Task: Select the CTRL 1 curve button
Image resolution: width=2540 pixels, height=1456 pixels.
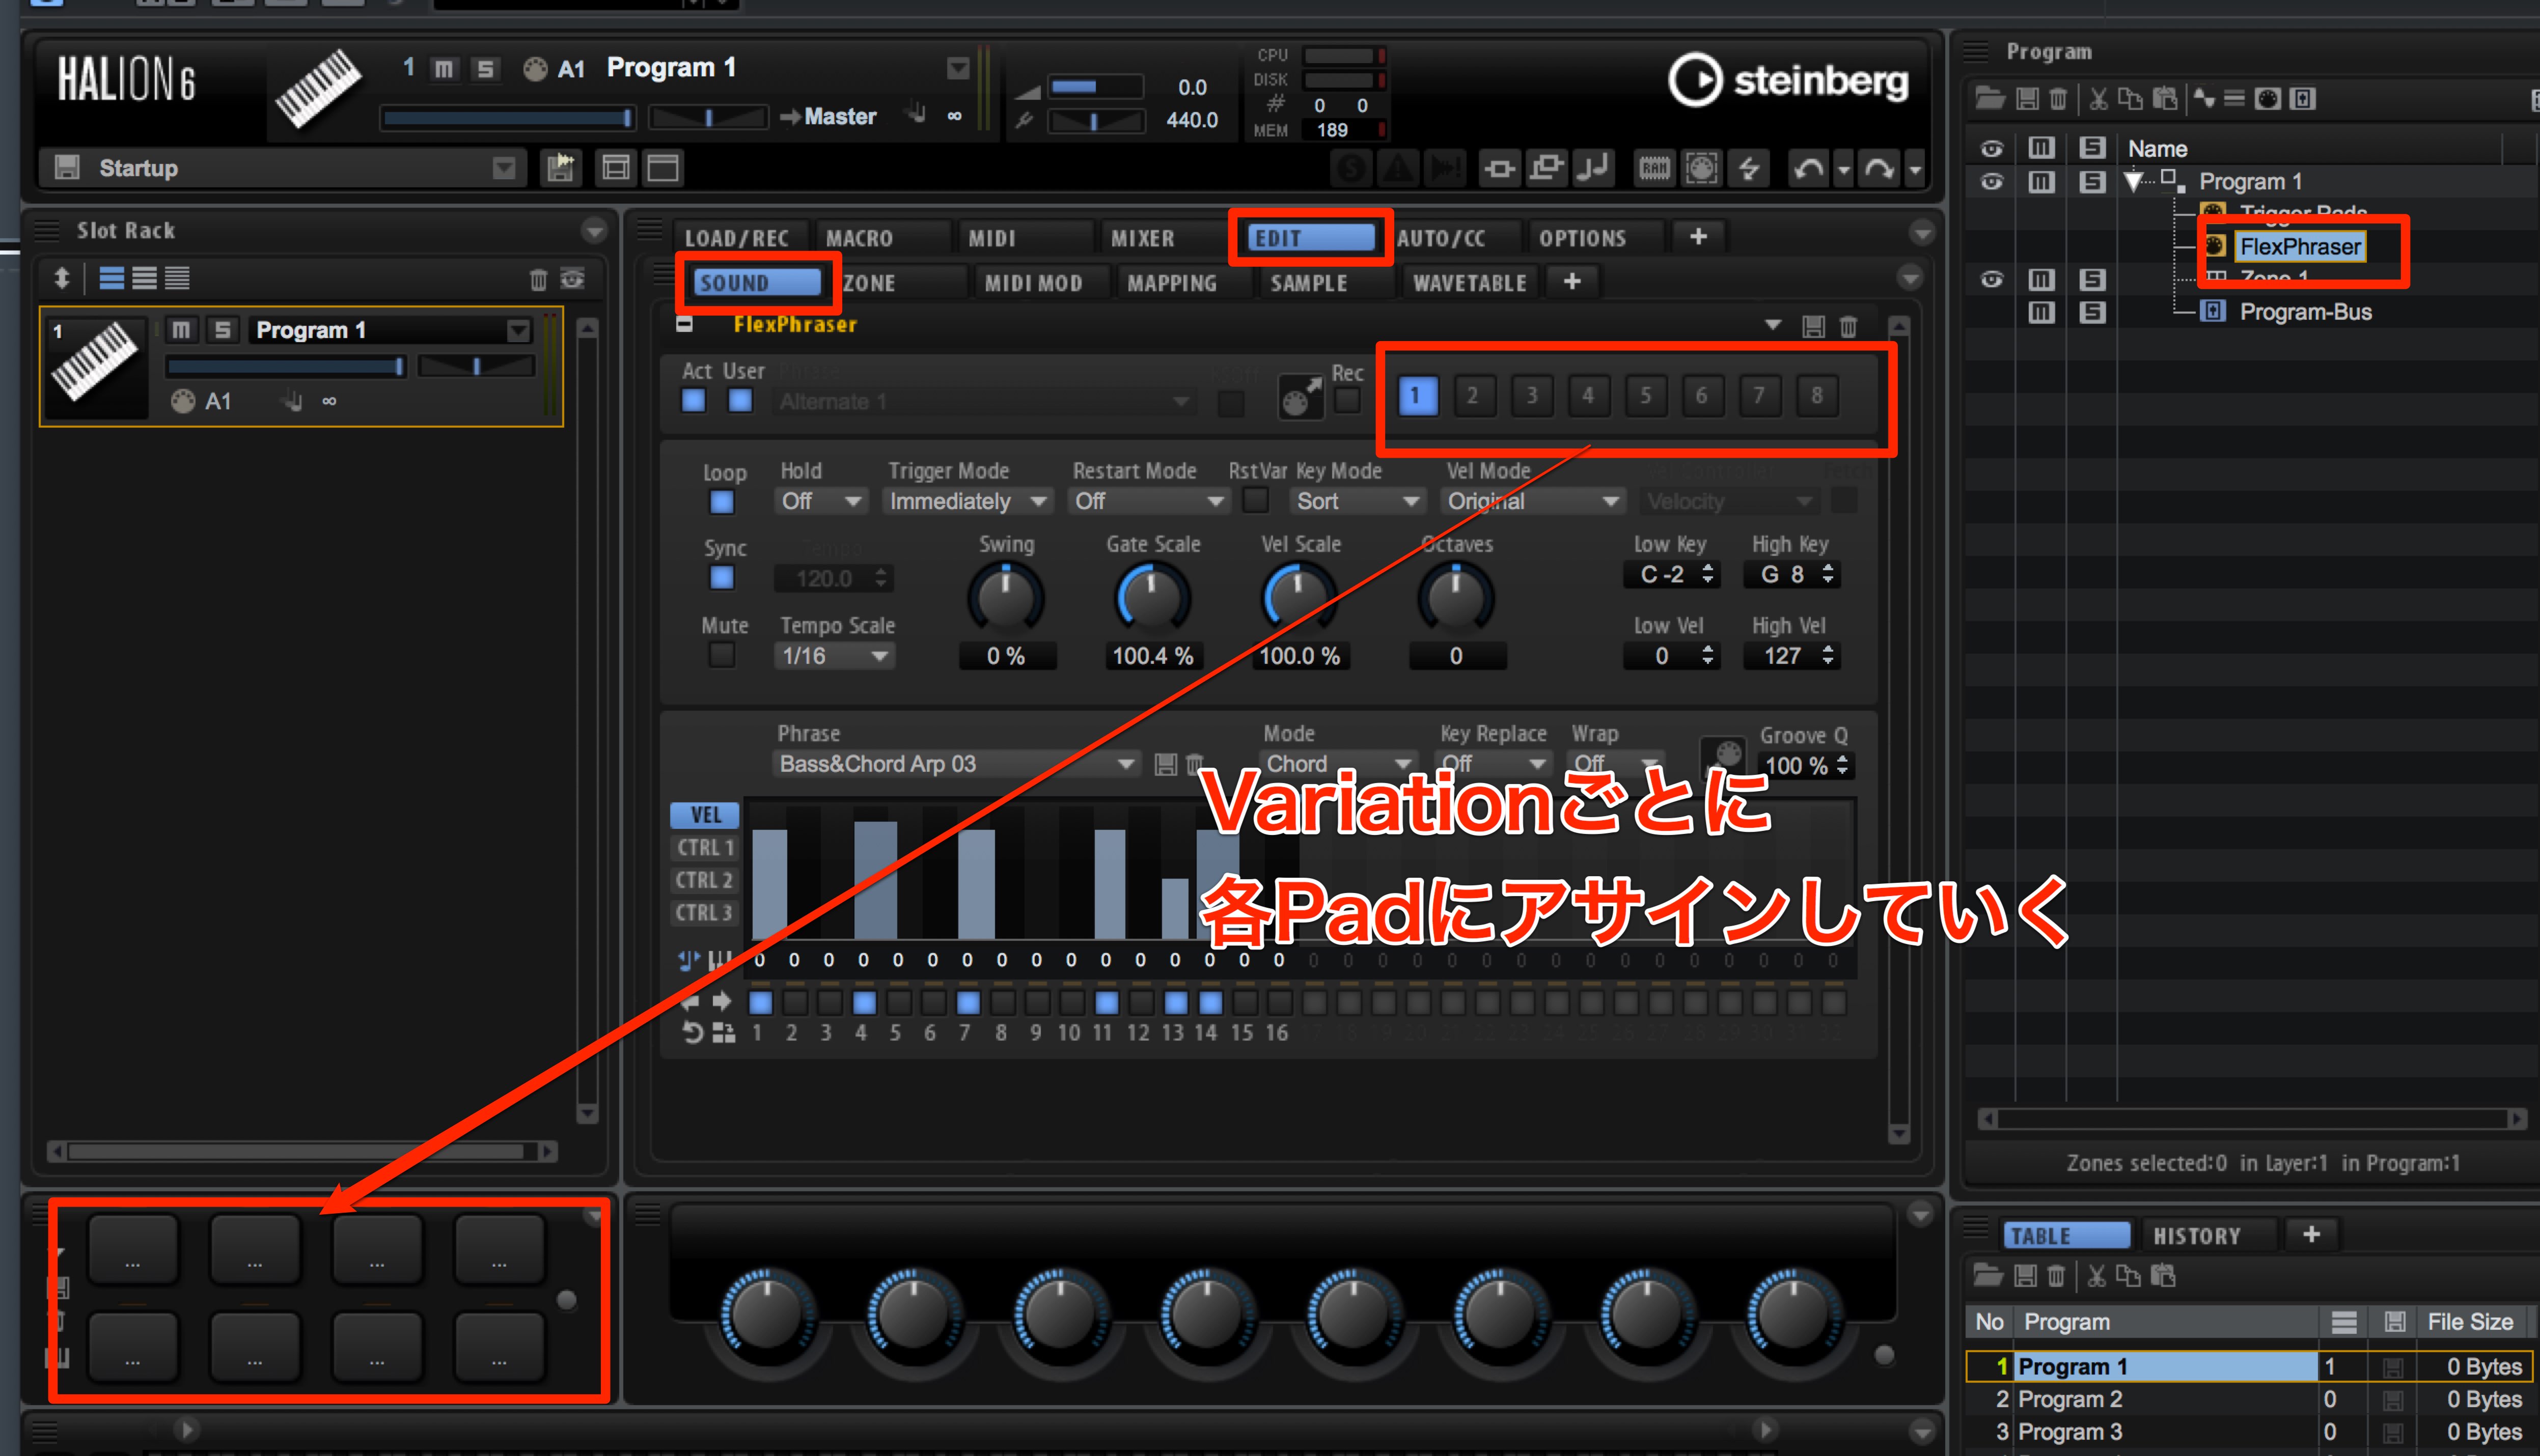Action: pos(704,848)
